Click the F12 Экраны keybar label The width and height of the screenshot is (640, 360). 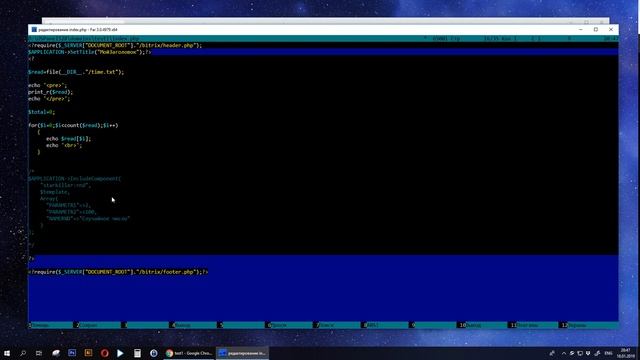click(588, 325)
